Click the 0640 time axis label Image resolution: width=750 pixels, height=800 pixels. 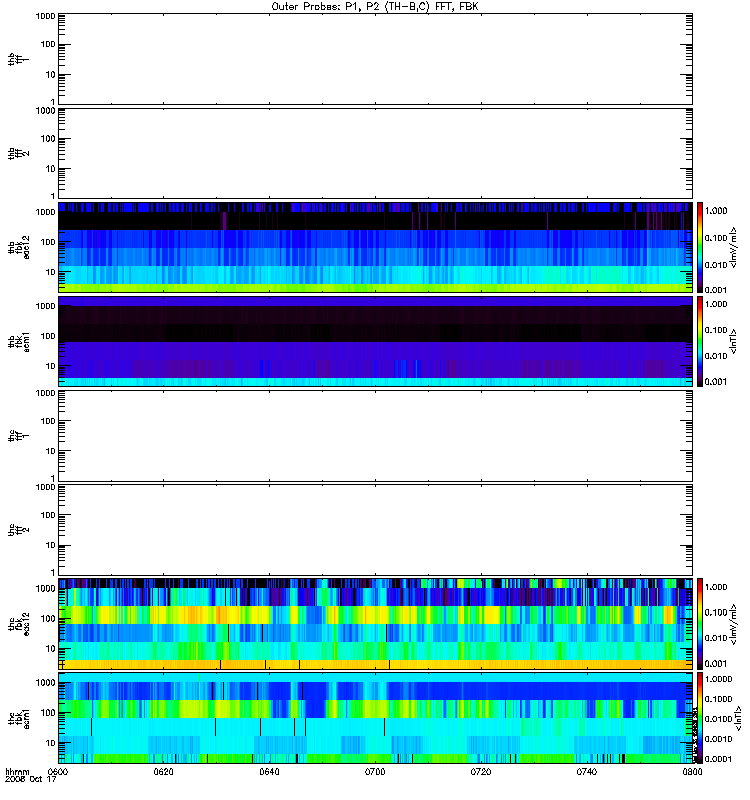point(269,772)
